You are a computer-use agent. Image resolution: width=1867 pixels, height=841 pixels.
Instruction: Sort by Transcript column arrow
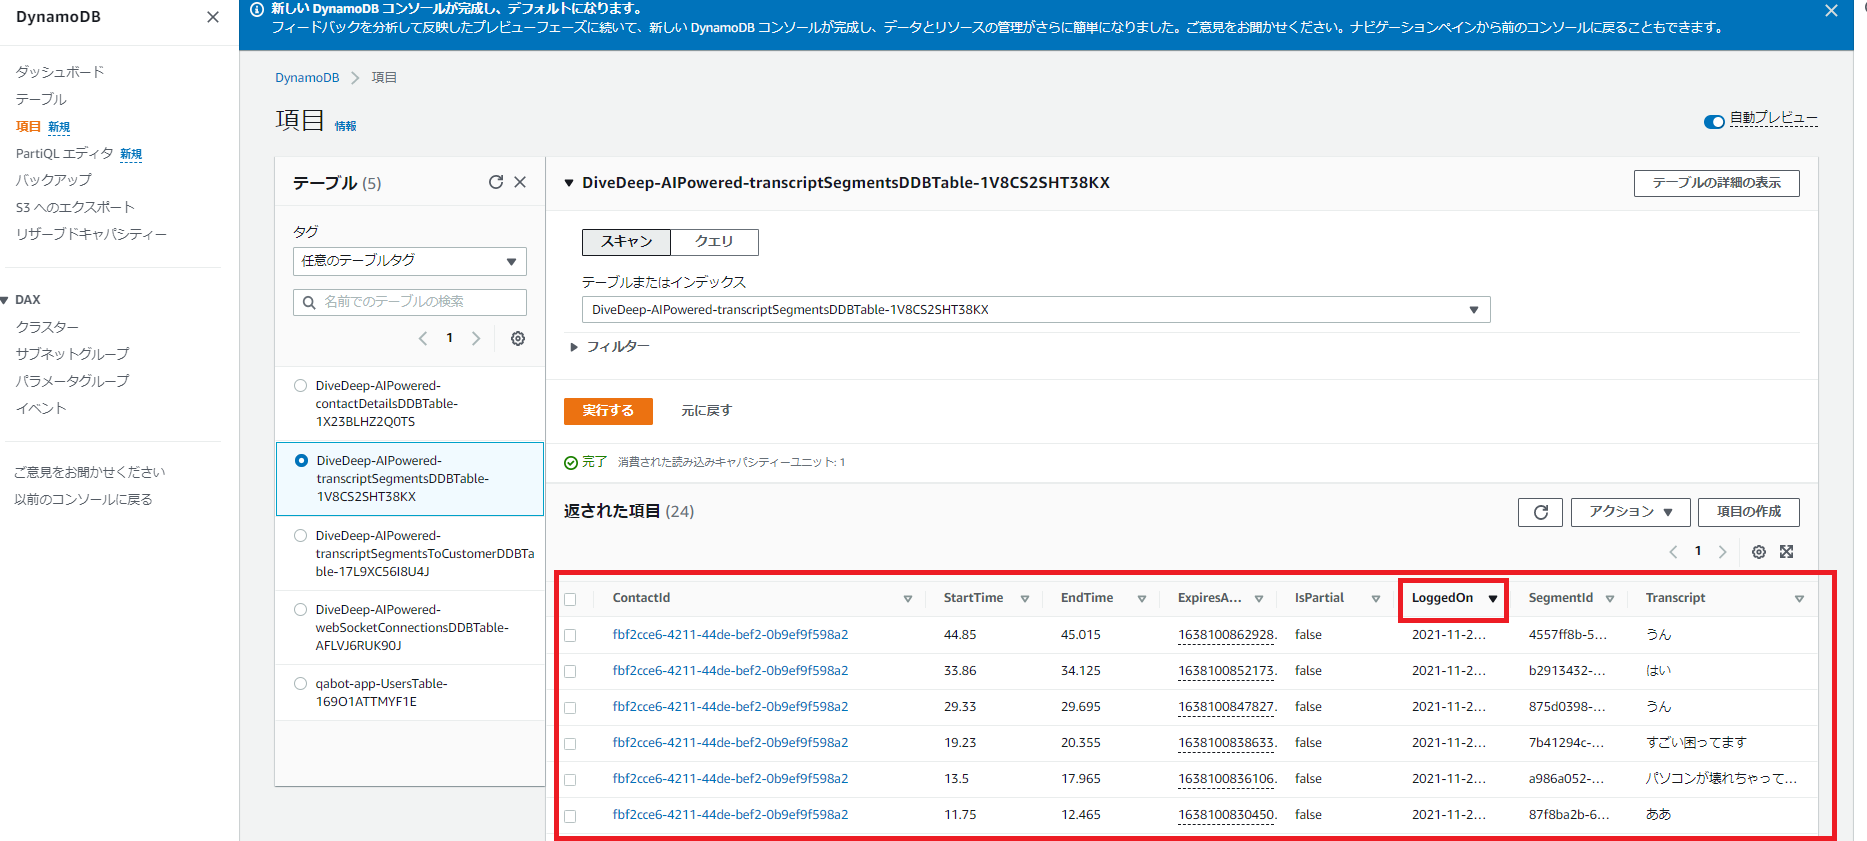pos(1799,599)
